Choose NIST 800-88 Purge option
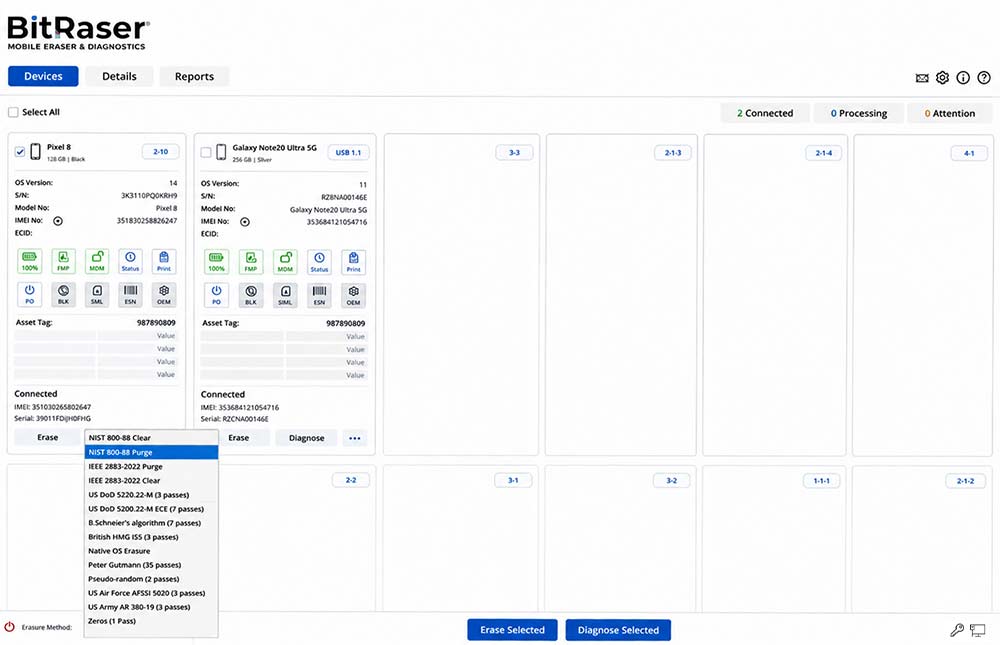 coord(151,452)
